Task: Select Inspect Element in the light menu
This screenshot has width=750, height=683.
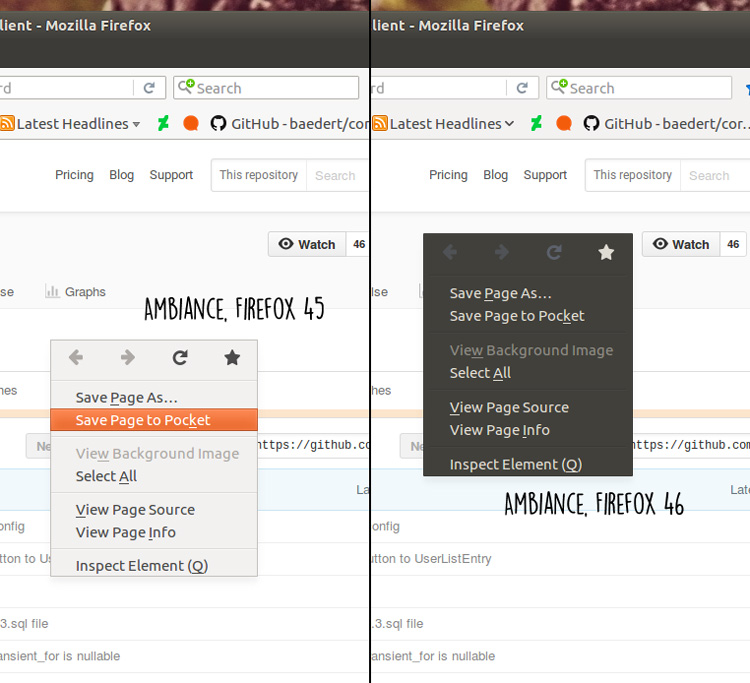Action: pos(142,566)
